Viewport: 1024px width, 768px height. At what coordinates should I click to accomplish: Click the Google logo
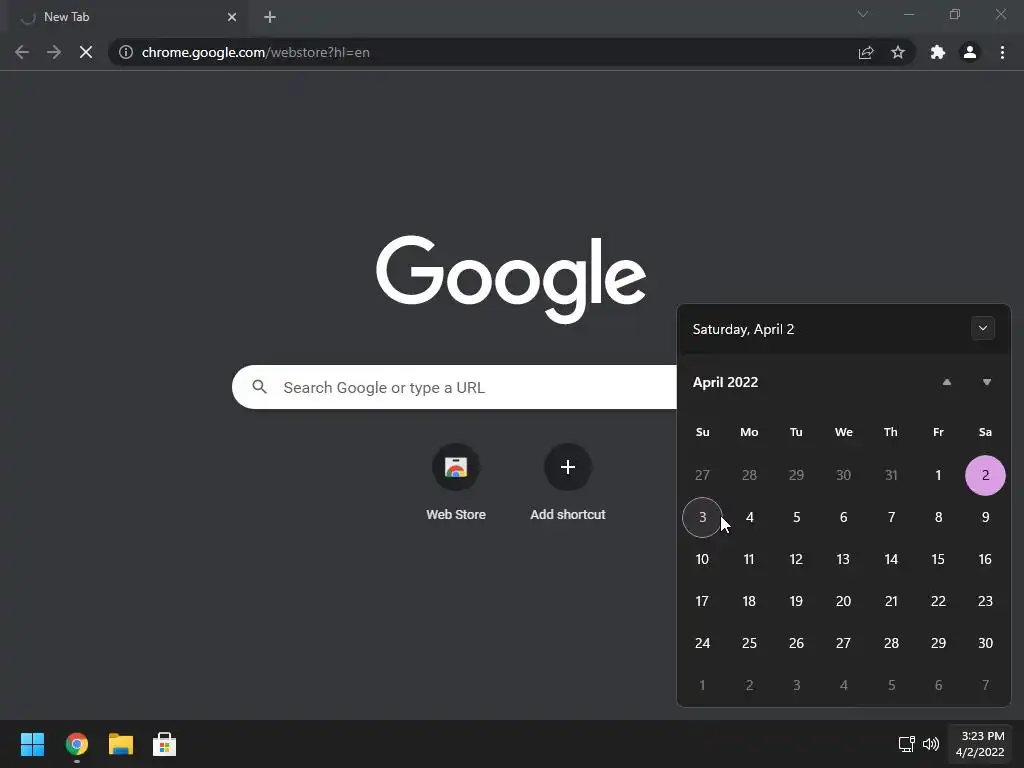point(511,280)
